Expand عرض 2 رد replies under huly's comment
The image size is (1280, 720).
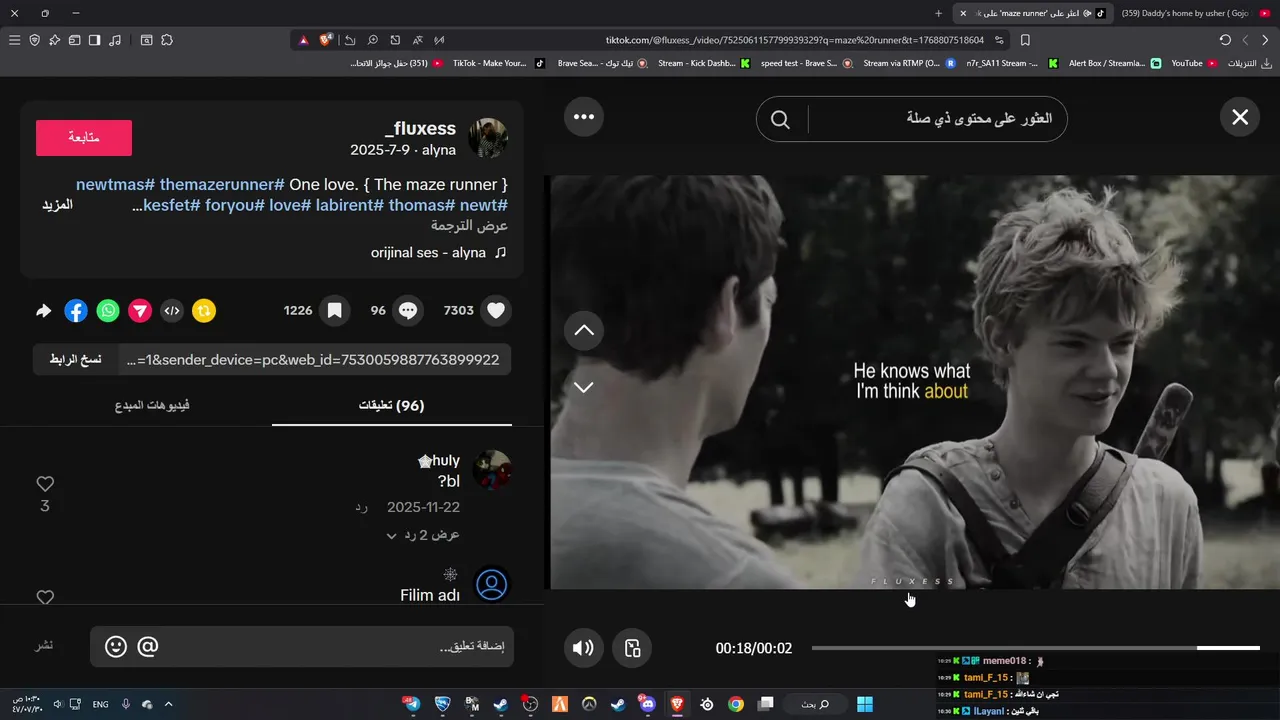click(423, 535)
